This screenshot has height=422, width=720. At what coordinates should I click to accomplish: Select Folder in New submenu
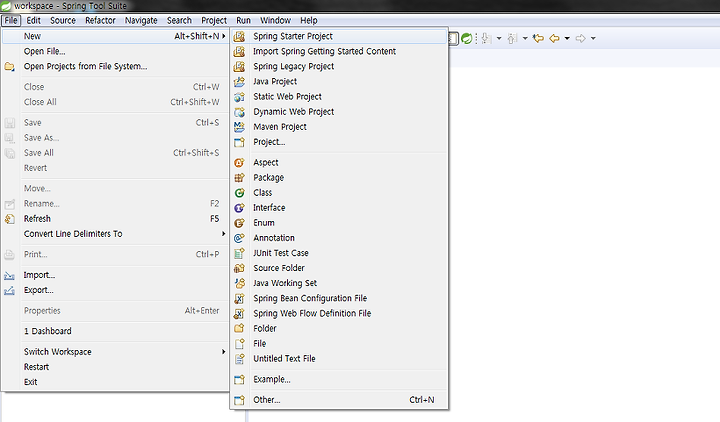[339, 329]
